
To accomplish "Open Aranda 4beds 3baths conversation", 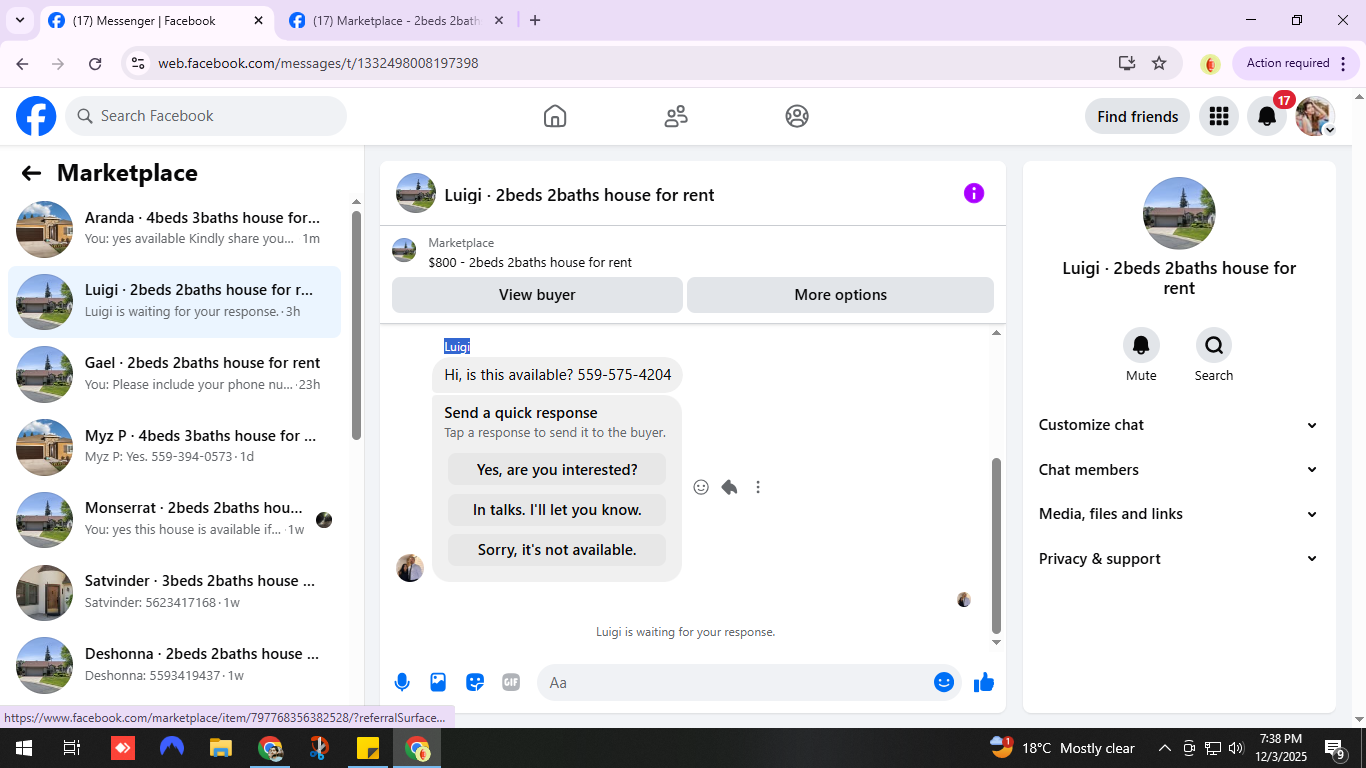I will coord(174,229).
